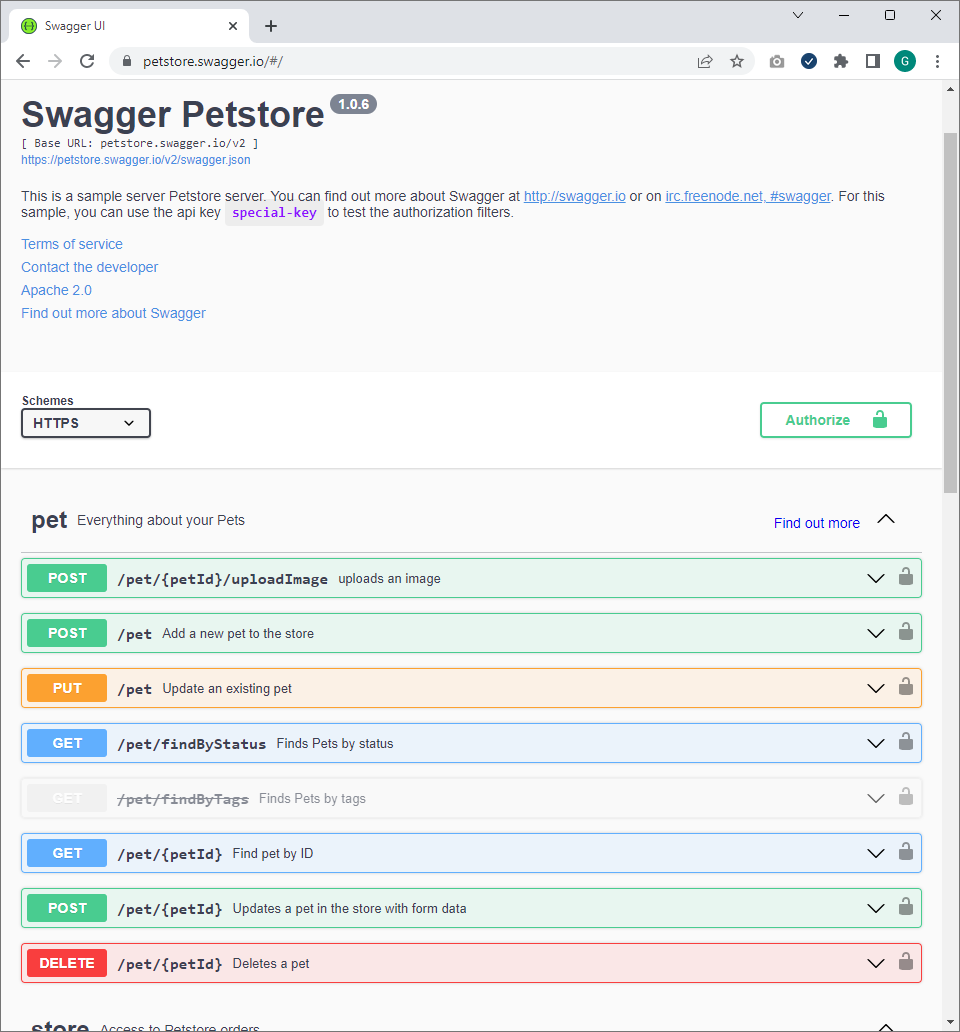Image resolution: width=960 pixels, height=1032 pixels.
Task: Click the green POST badge for uploadImage
Action: (67, 578)
